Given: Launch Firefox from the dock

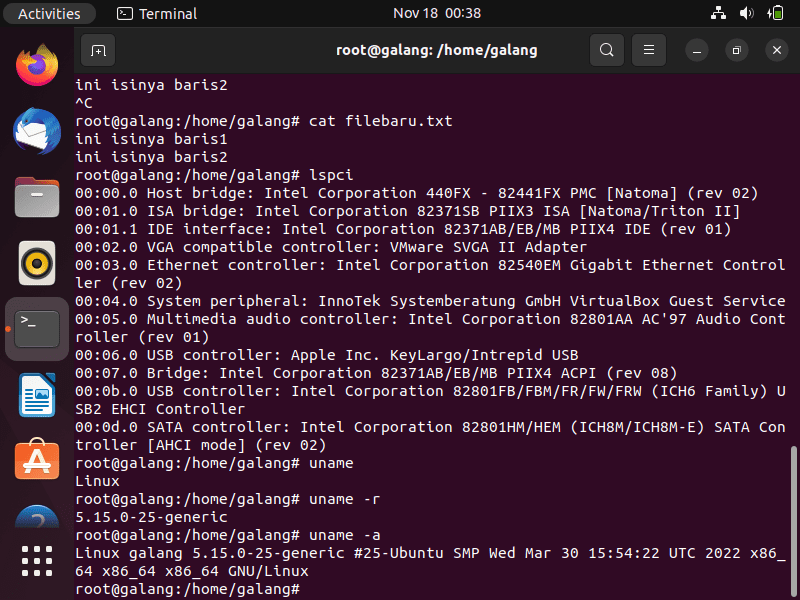Looking at the screenshot, I should click(x=37, y=65).
